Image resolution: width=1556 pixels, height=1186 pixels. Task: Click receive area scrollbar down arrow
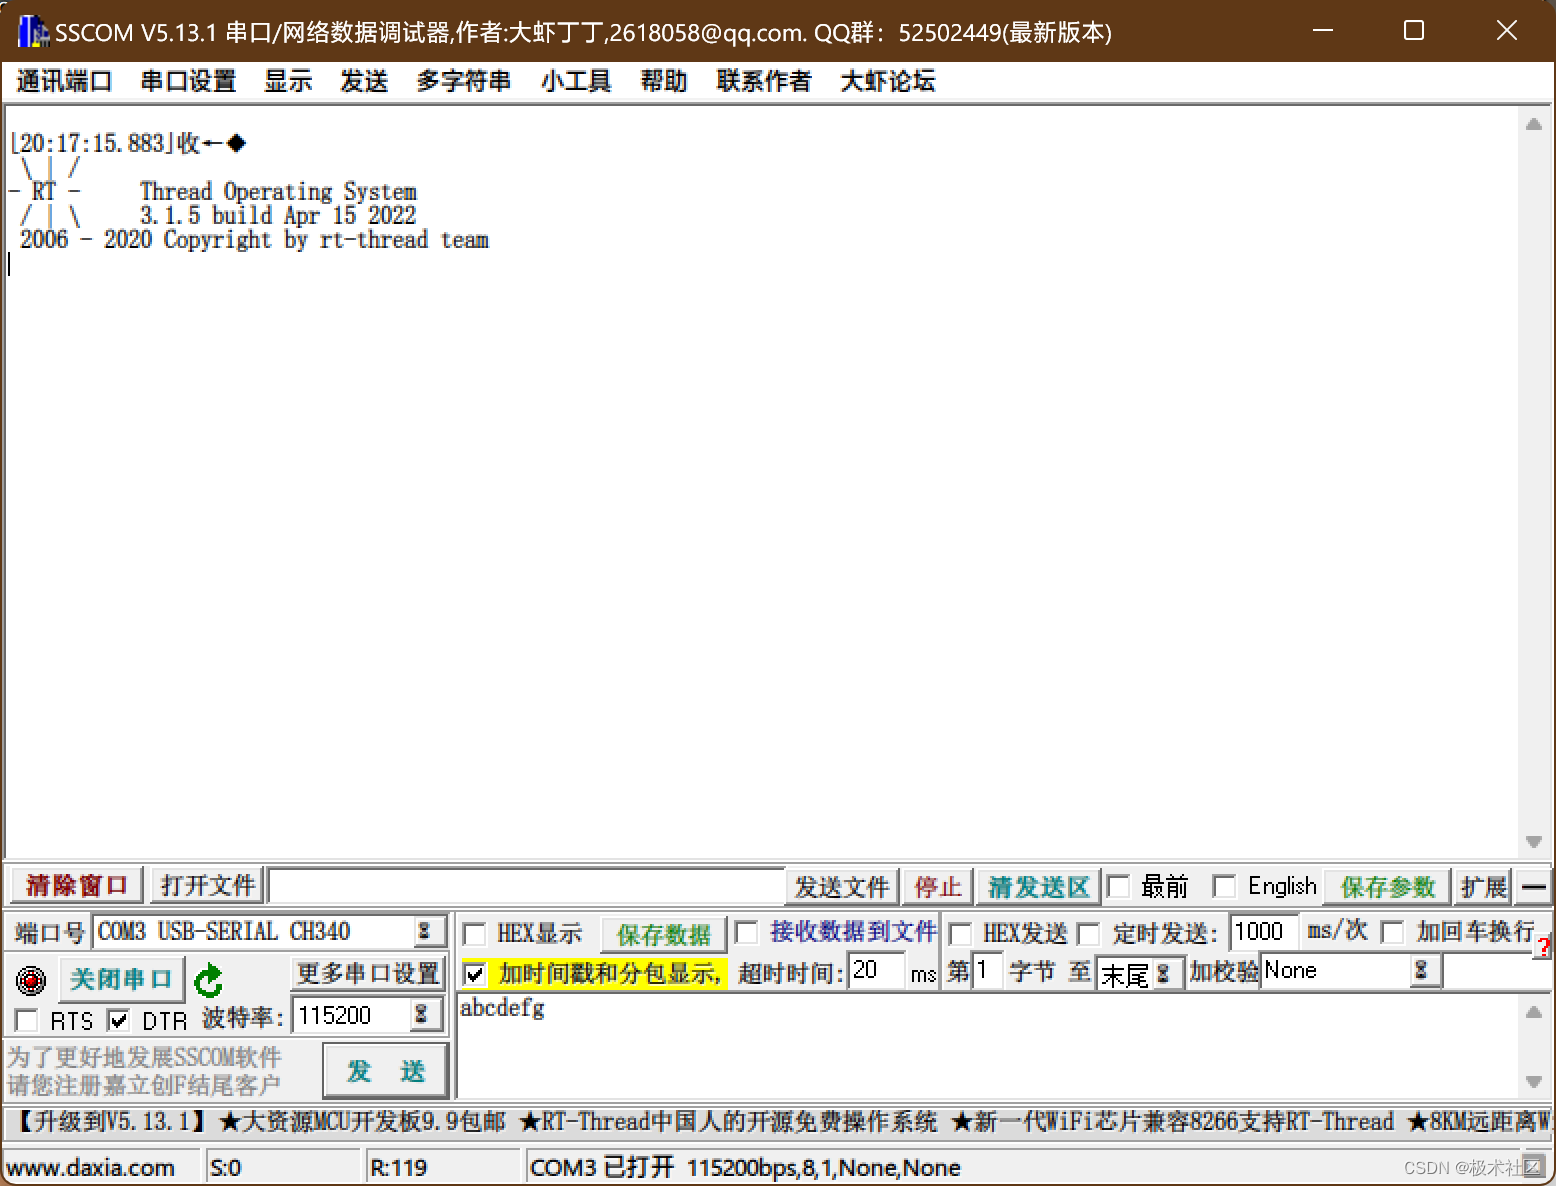click(1533, 842)
